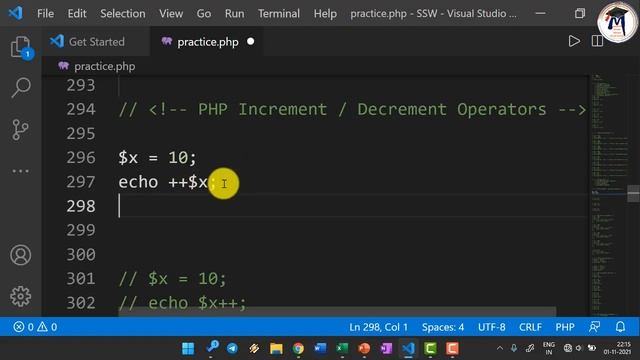Open Source Control view
The image size is (640, 360).
click(x=20, y=130)
